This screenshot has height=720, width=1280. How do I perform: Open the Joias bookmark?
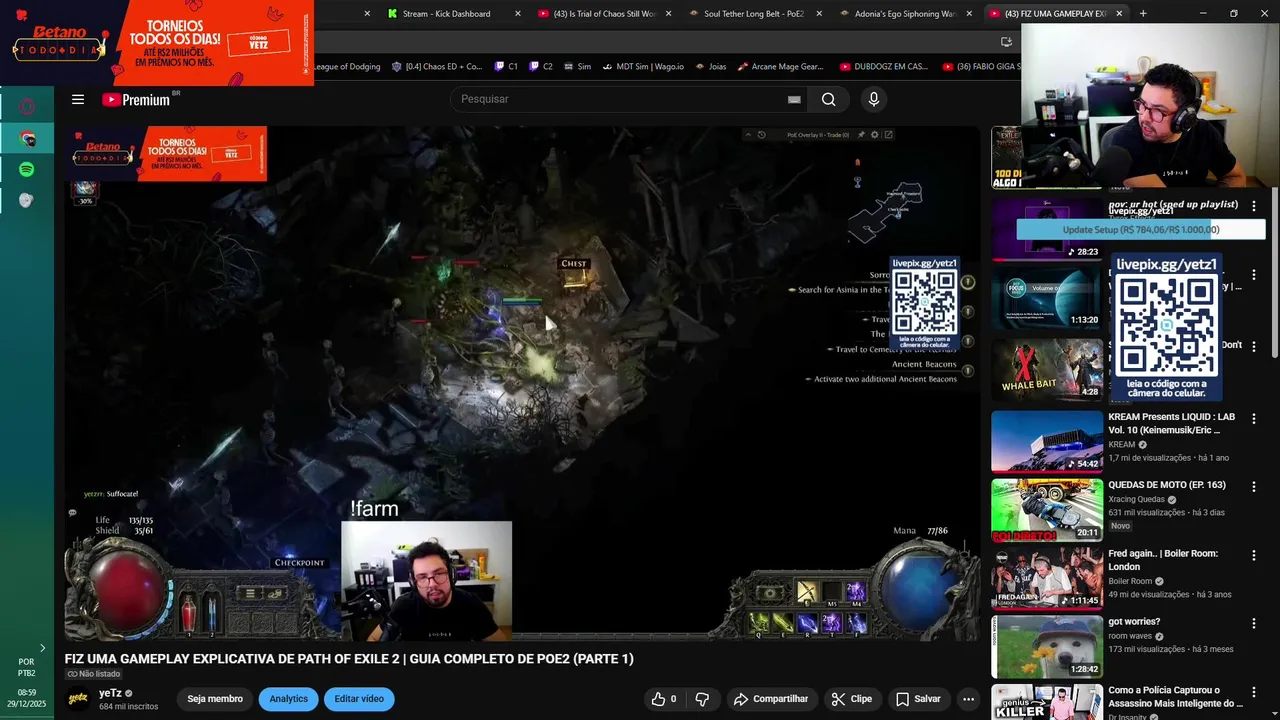pos(710,67)
